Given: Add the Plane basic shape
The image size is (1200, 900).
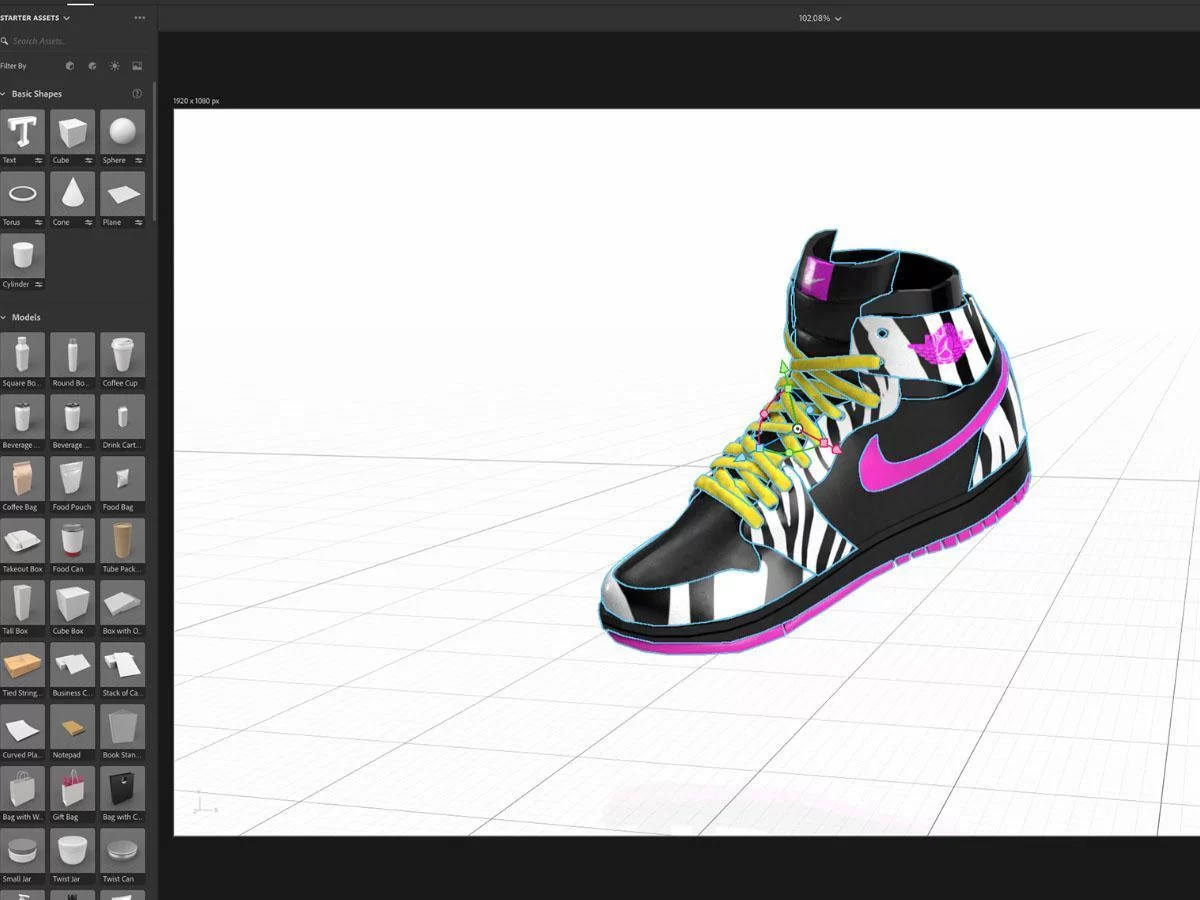Looking at the screenshot, I should (122, 194).
